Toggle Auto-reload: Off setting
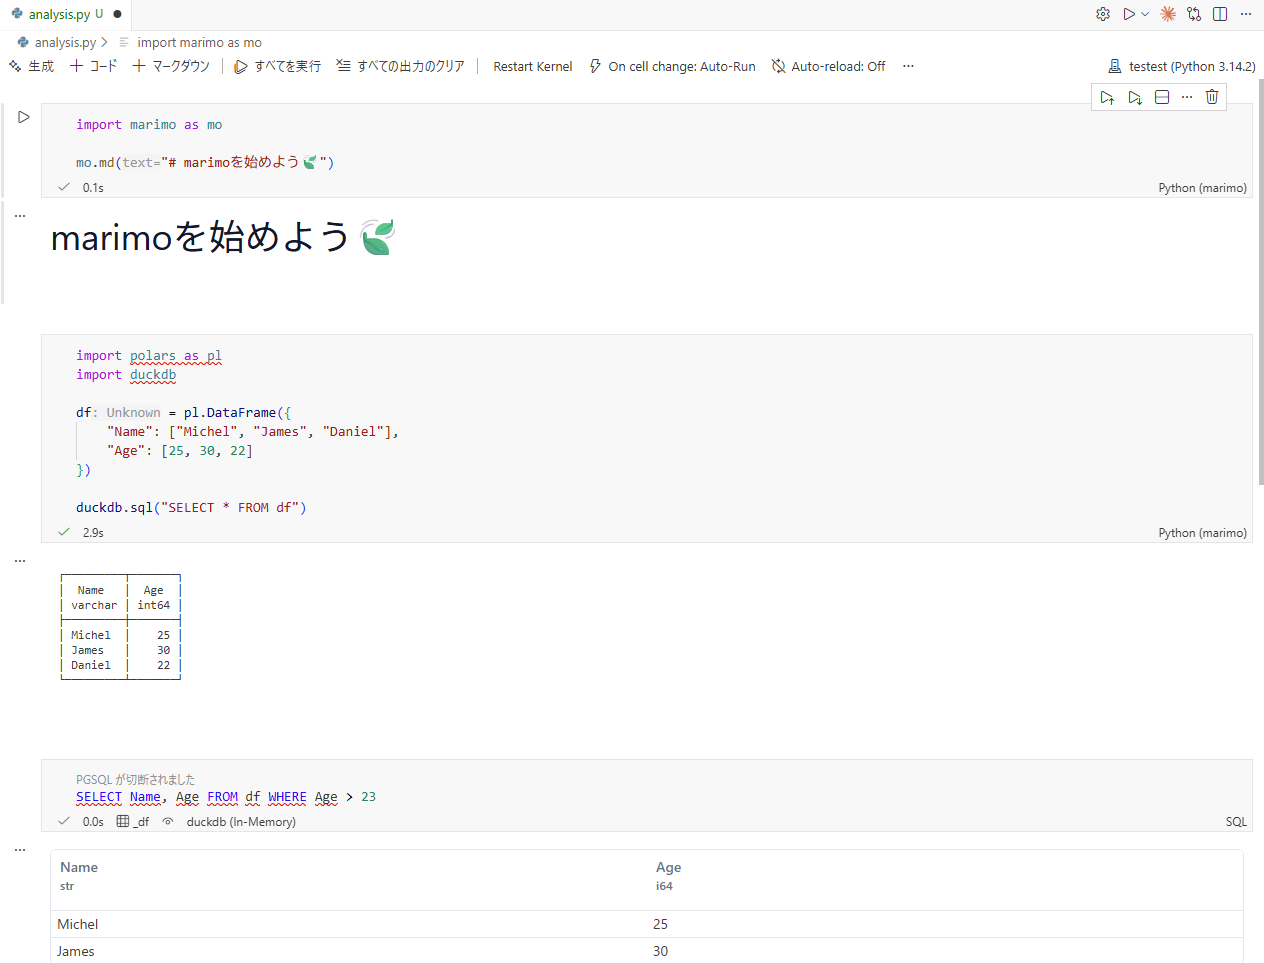Viewport: 1264px width, 963px height. pos(828,66)
